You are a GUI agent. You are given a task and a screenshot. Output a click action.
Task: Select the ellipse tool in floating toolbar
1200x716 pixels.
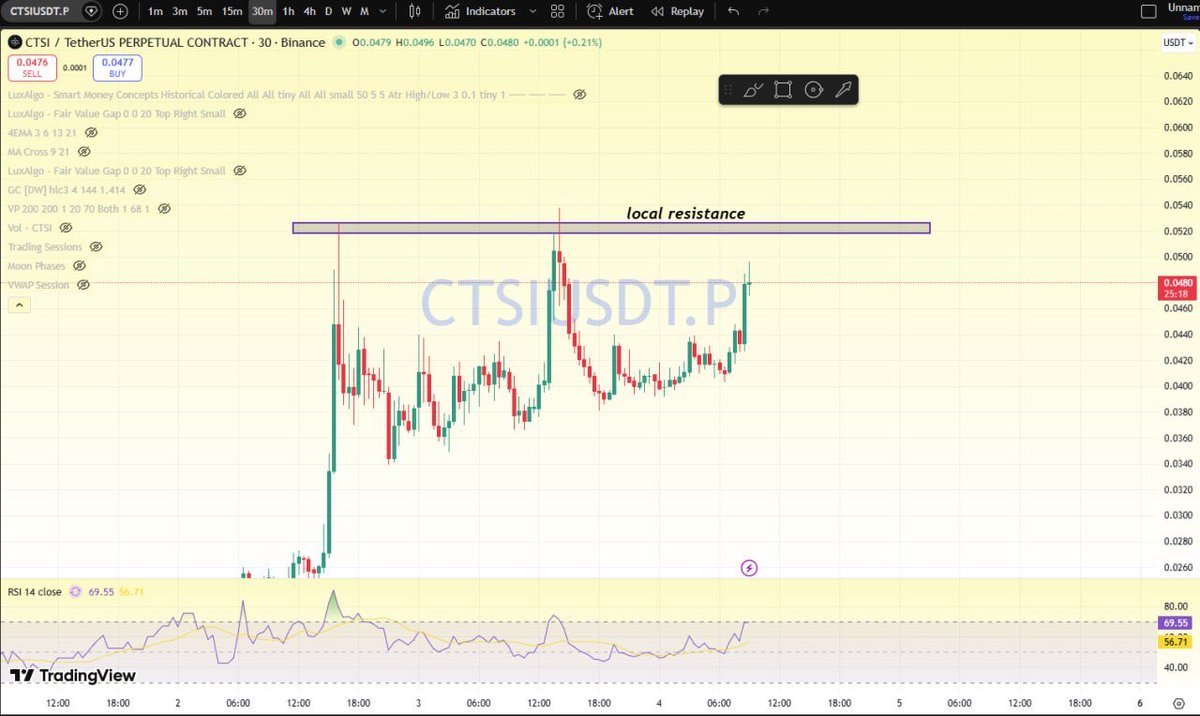[814, 89]
